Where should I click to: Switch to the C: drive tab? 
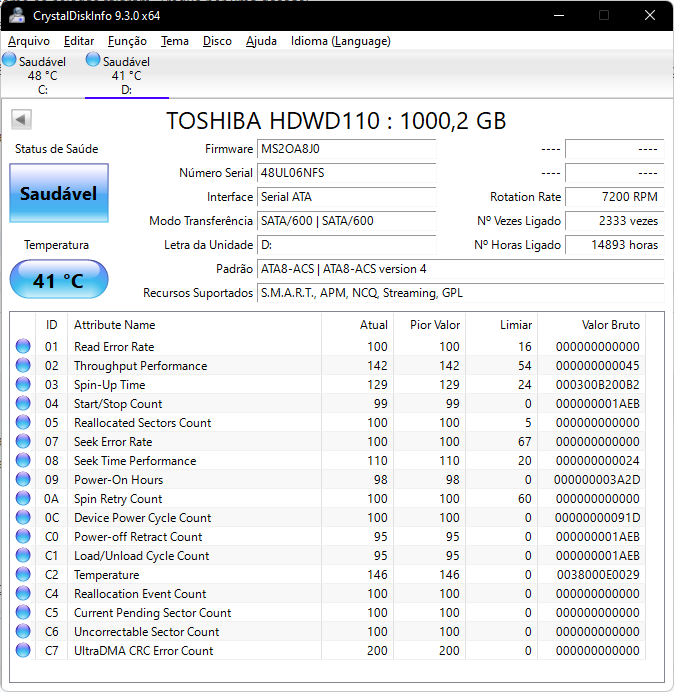pyautogui.click(x=42, y=75)
